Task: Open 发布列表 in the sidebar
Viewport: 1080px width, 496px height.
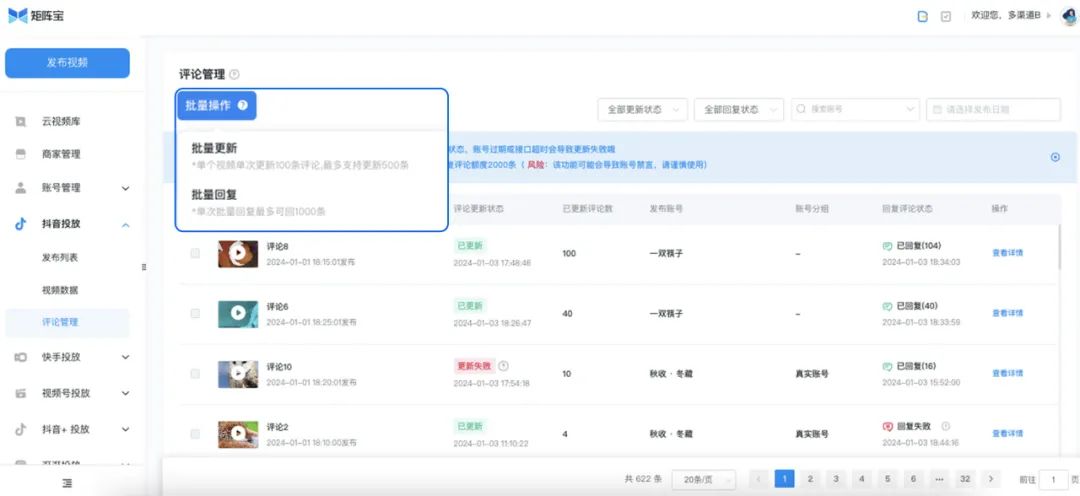Action: tap(60, 258)
